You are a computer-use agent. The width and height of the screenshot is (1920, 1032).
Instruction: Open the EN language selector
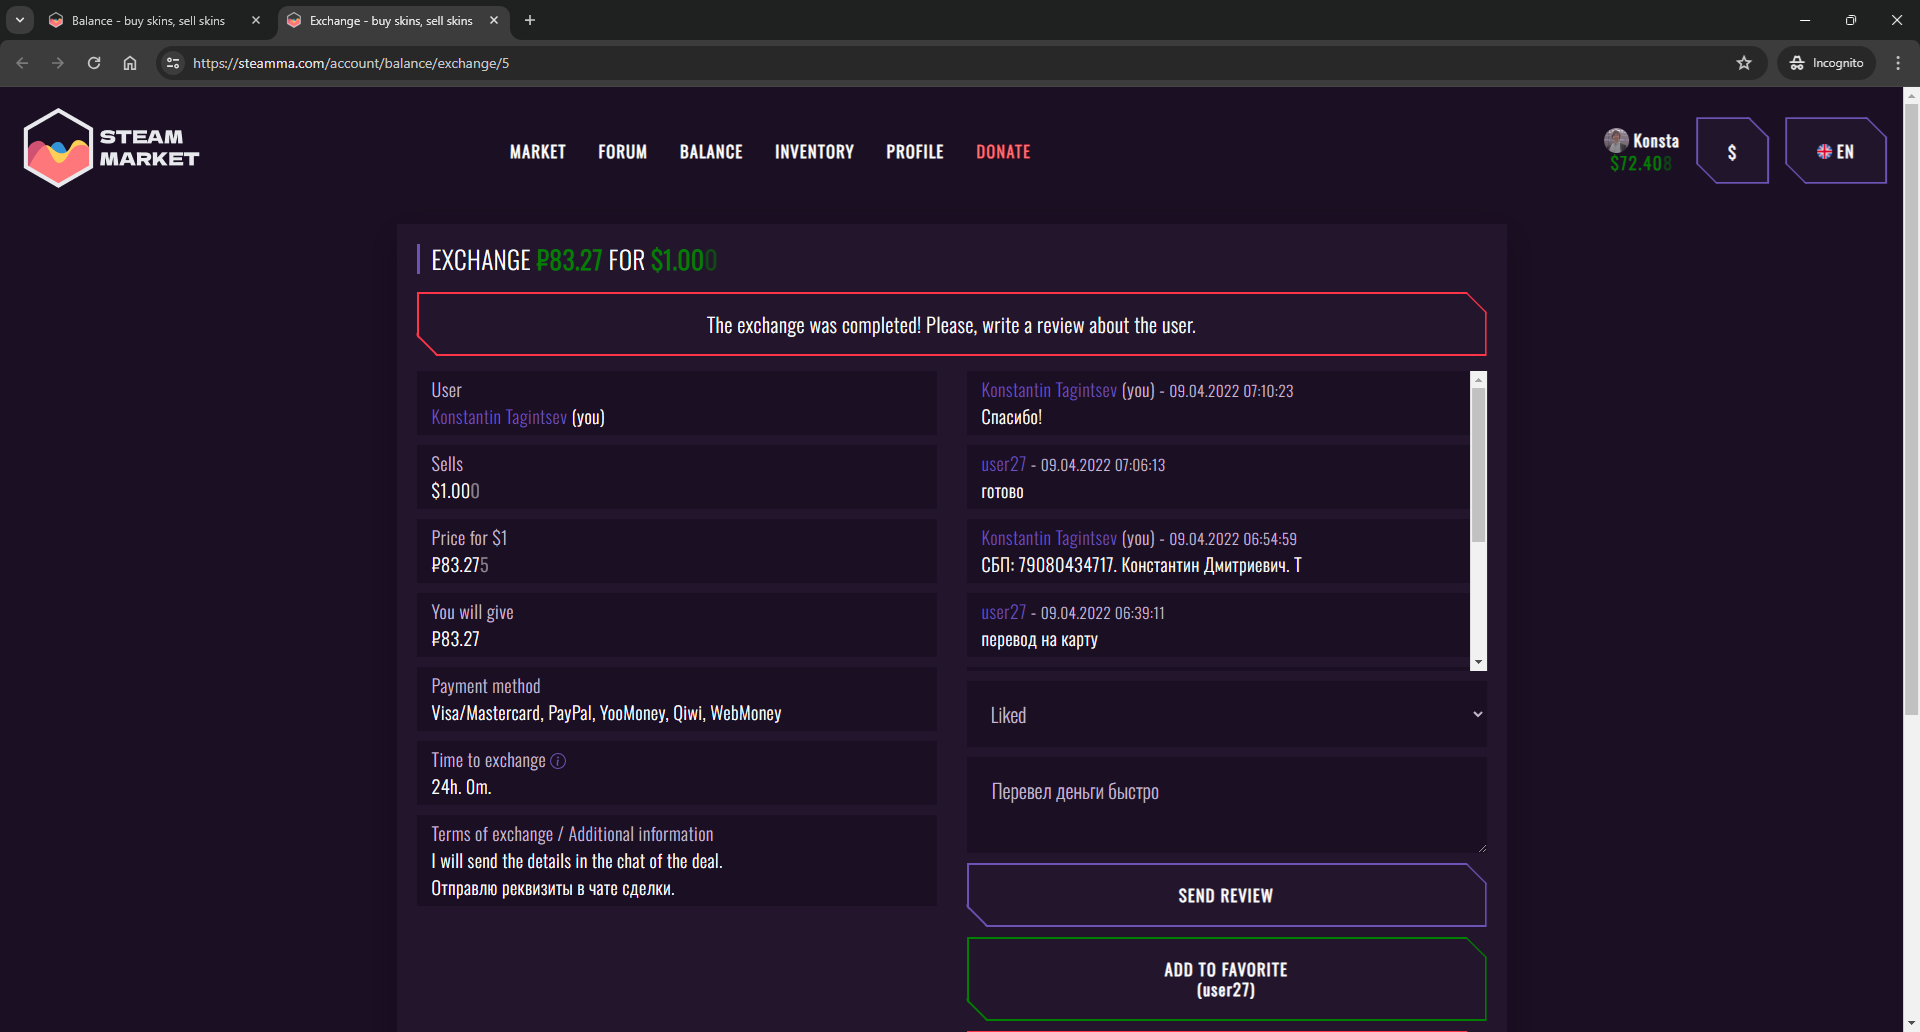[1835, 152]
